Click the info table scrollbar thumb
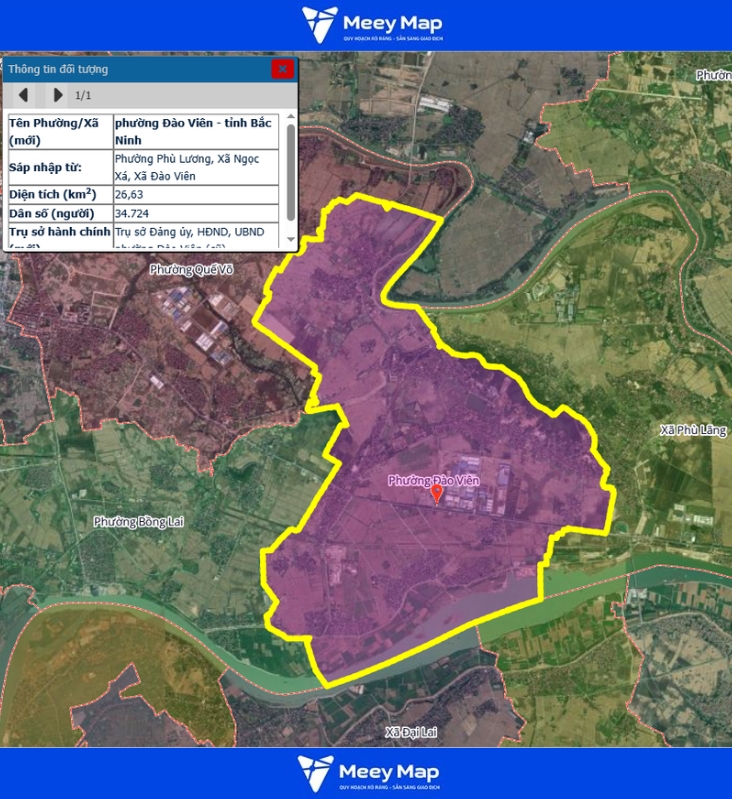732x799 pixels. click(x=291, y=170)
